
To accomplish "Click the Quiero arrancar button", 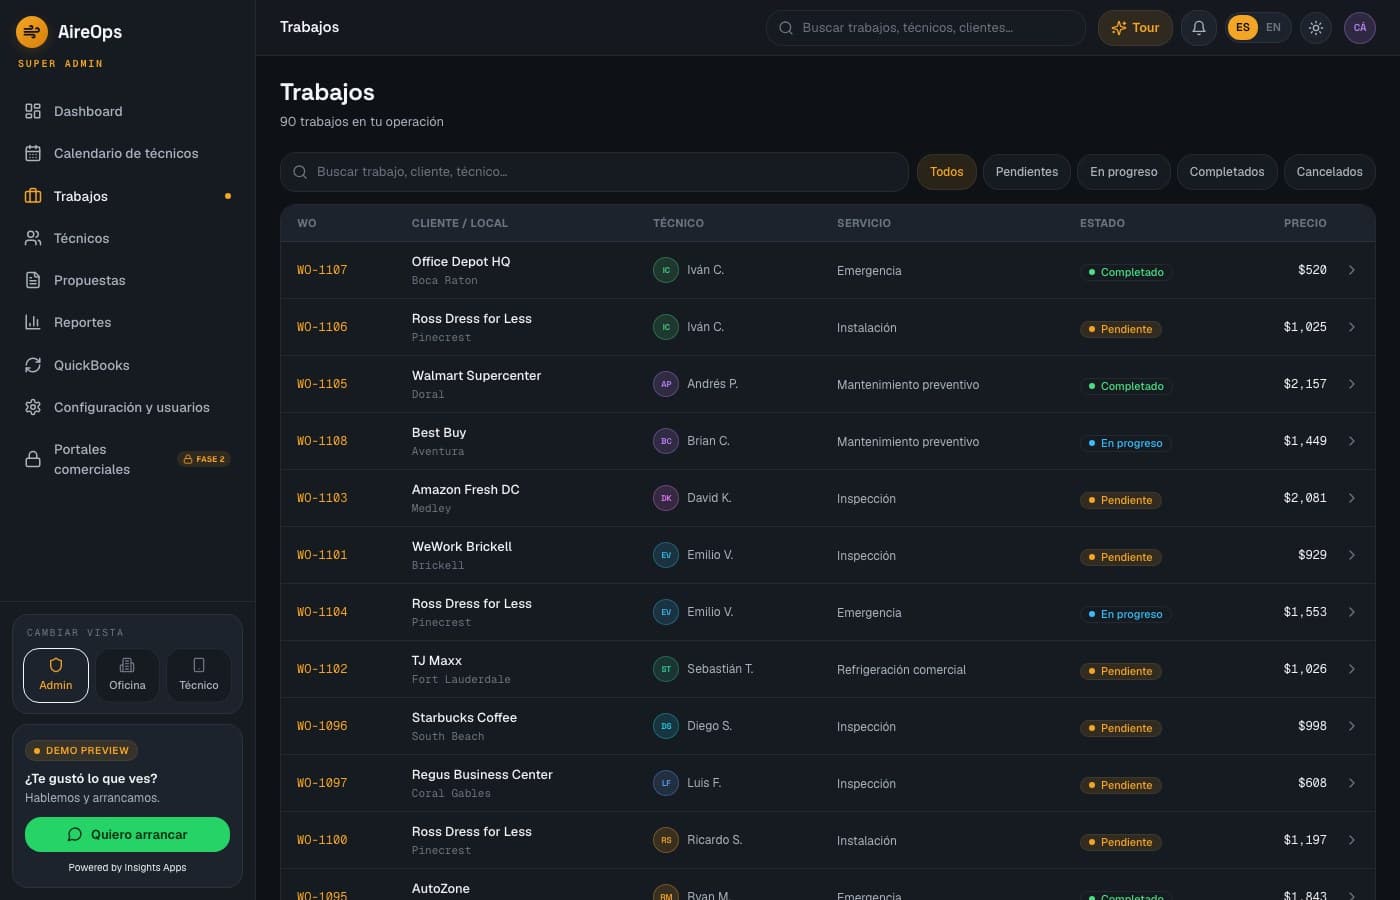I will (127, 835).
